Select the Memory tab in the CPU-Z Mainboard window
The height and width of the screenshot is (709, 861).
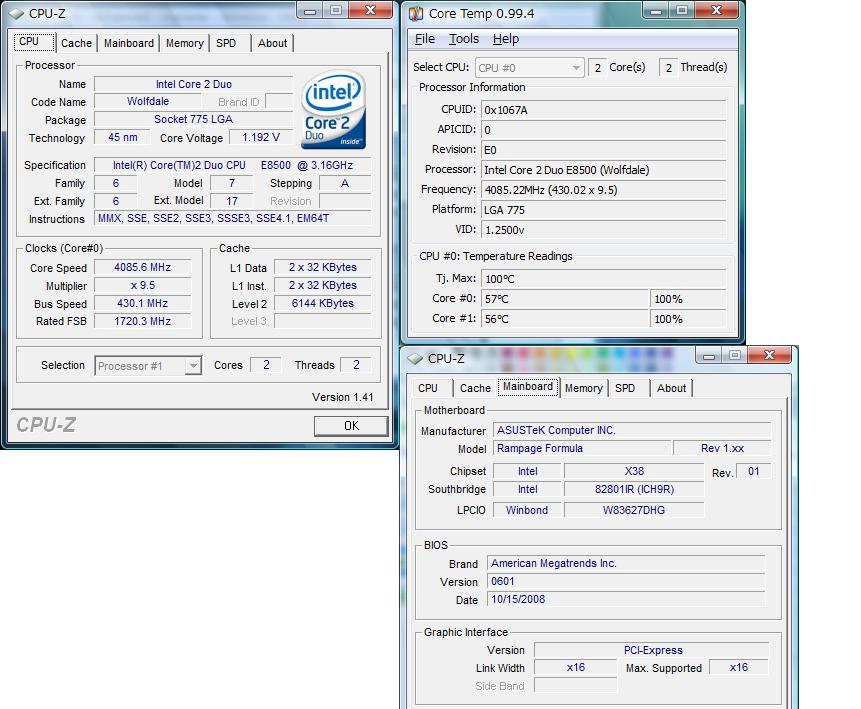pyautogui.click(x=584, y=388)
